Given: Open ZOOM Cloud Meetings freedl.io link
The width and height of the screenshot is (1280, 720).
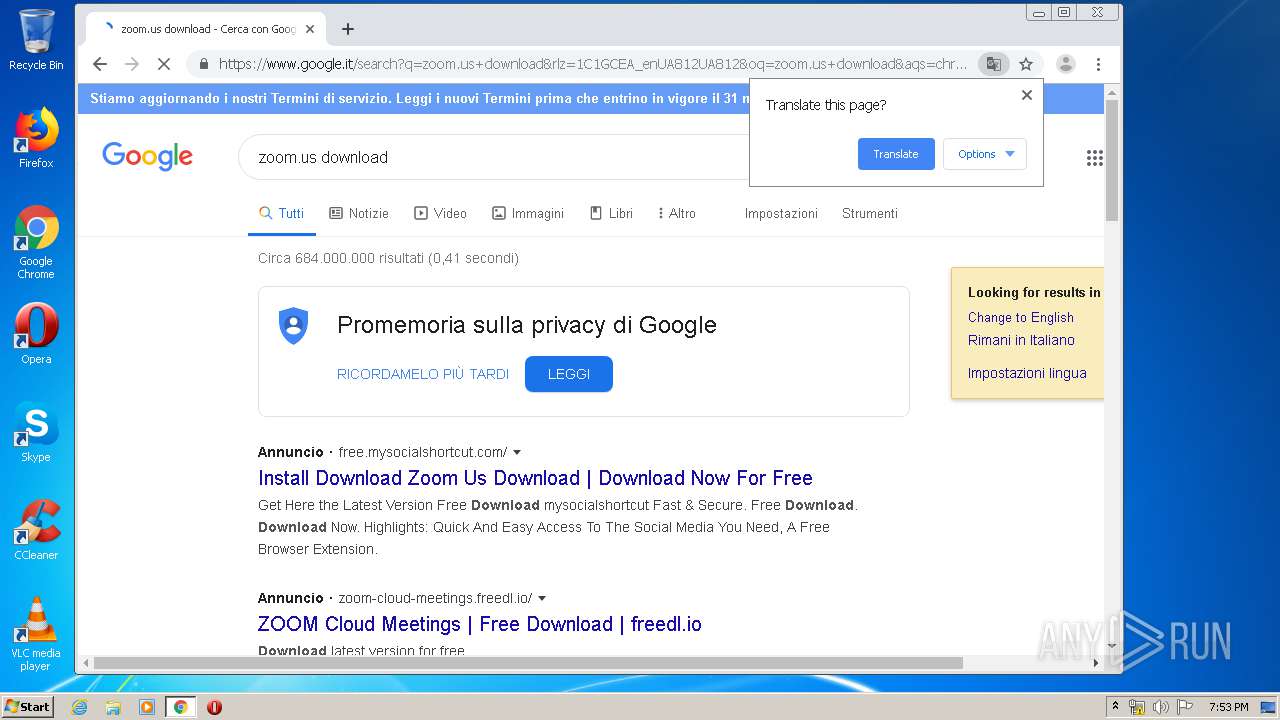Looking at the screenshot, I should click(480, 624).
